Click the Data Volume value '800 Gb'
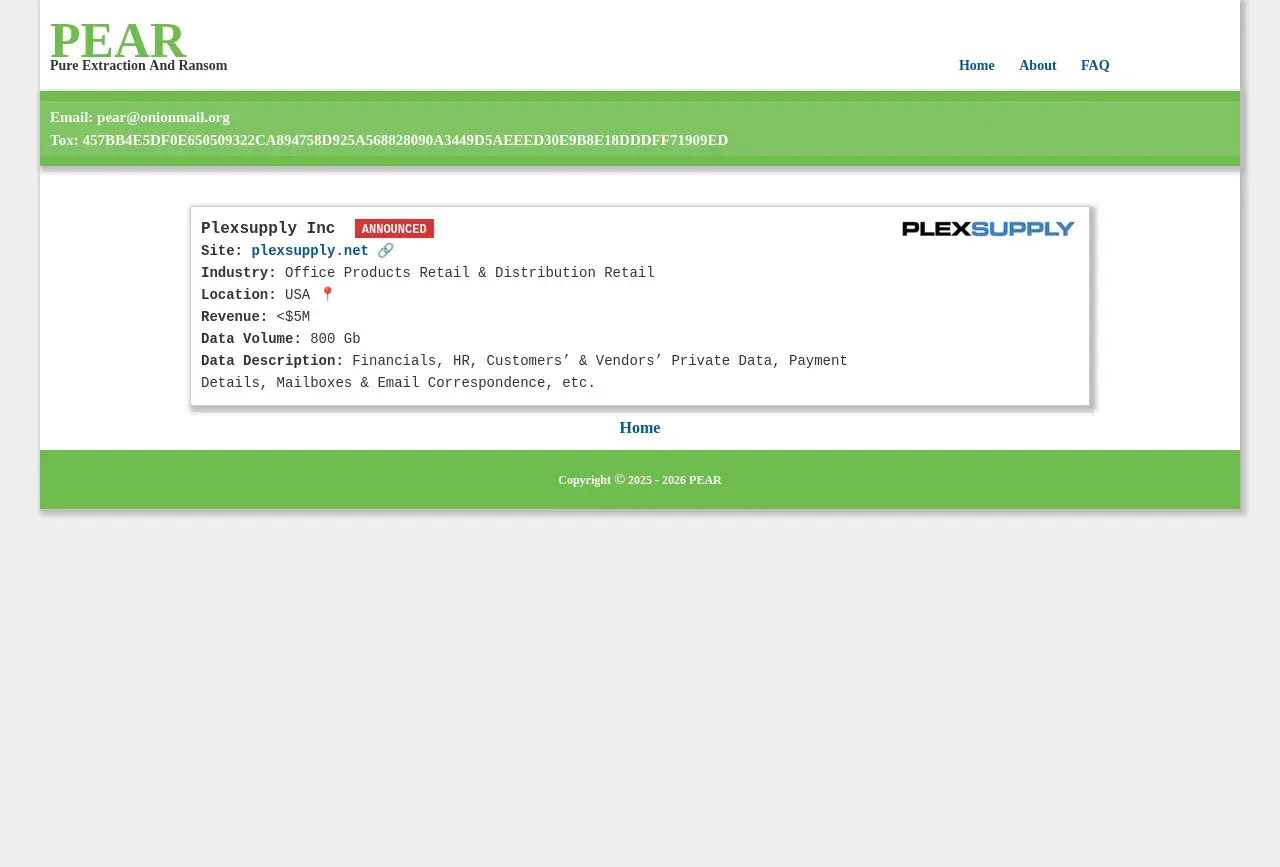The image size is (1280, 867). [x=335, y=339]
